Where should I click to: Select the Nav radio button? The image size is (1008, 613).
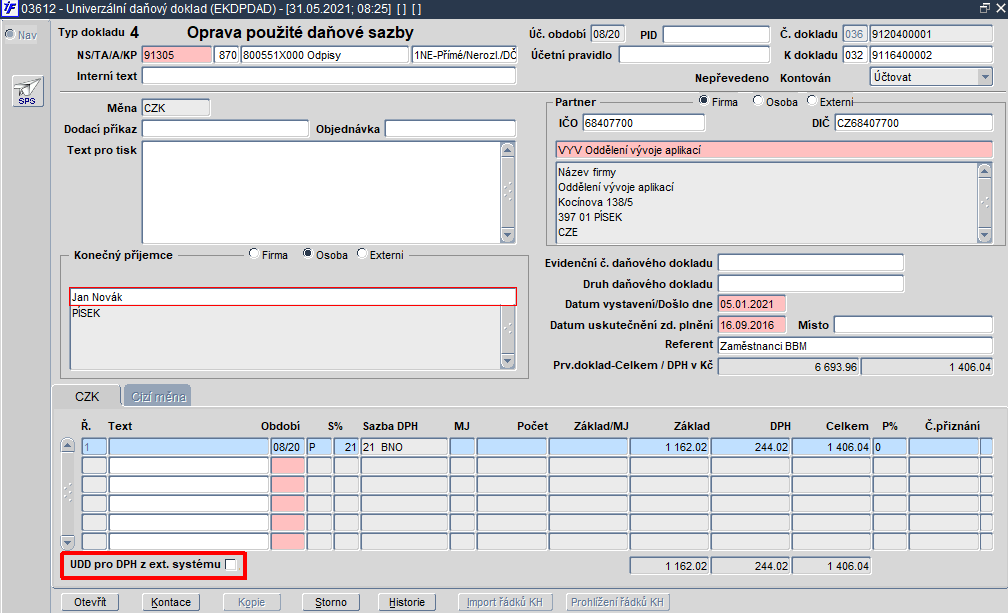coord(10,34)
